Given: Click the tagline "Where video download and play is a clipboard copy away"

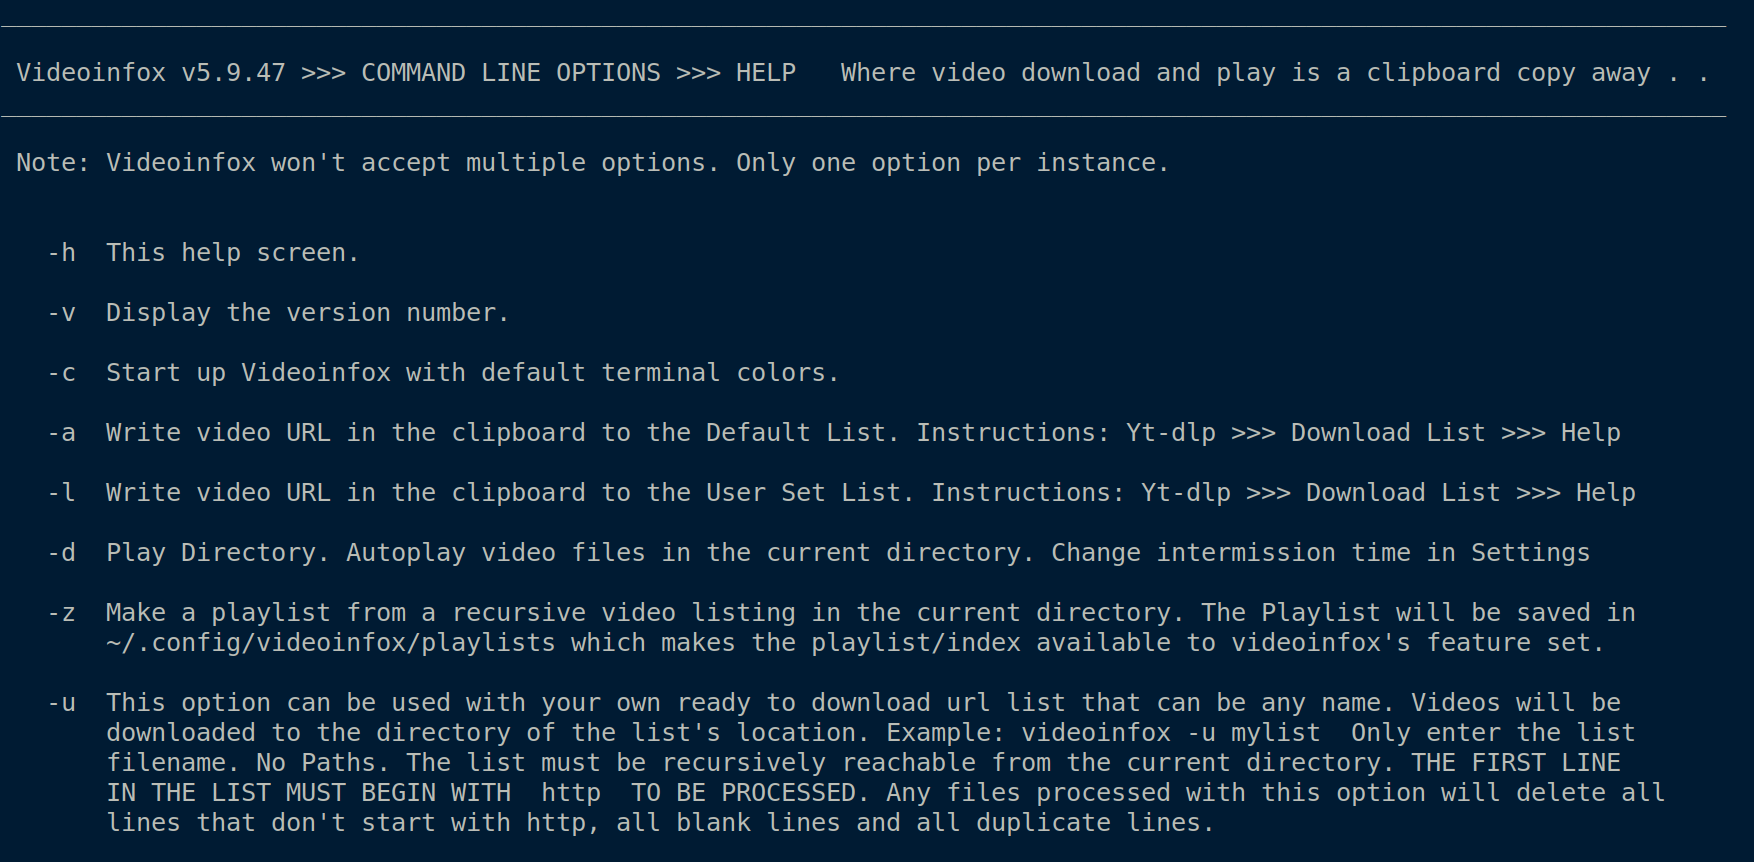Looking at the screenshot, I should 1246,73.
